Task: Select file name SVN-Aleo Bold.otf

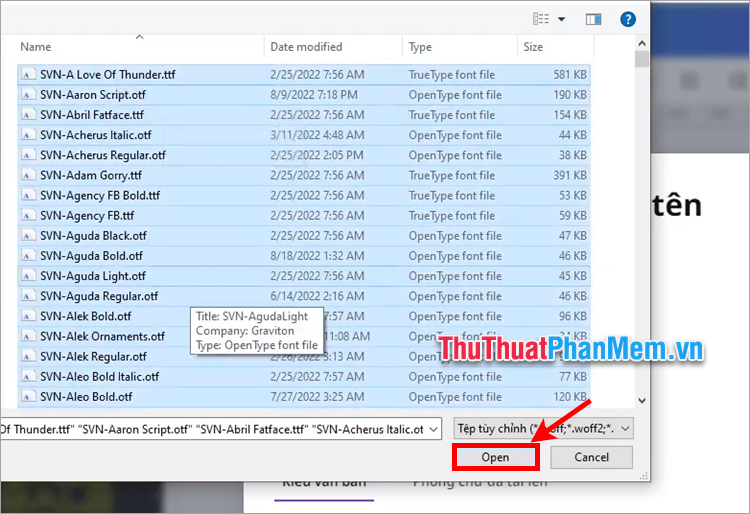Action: point(86,397)
